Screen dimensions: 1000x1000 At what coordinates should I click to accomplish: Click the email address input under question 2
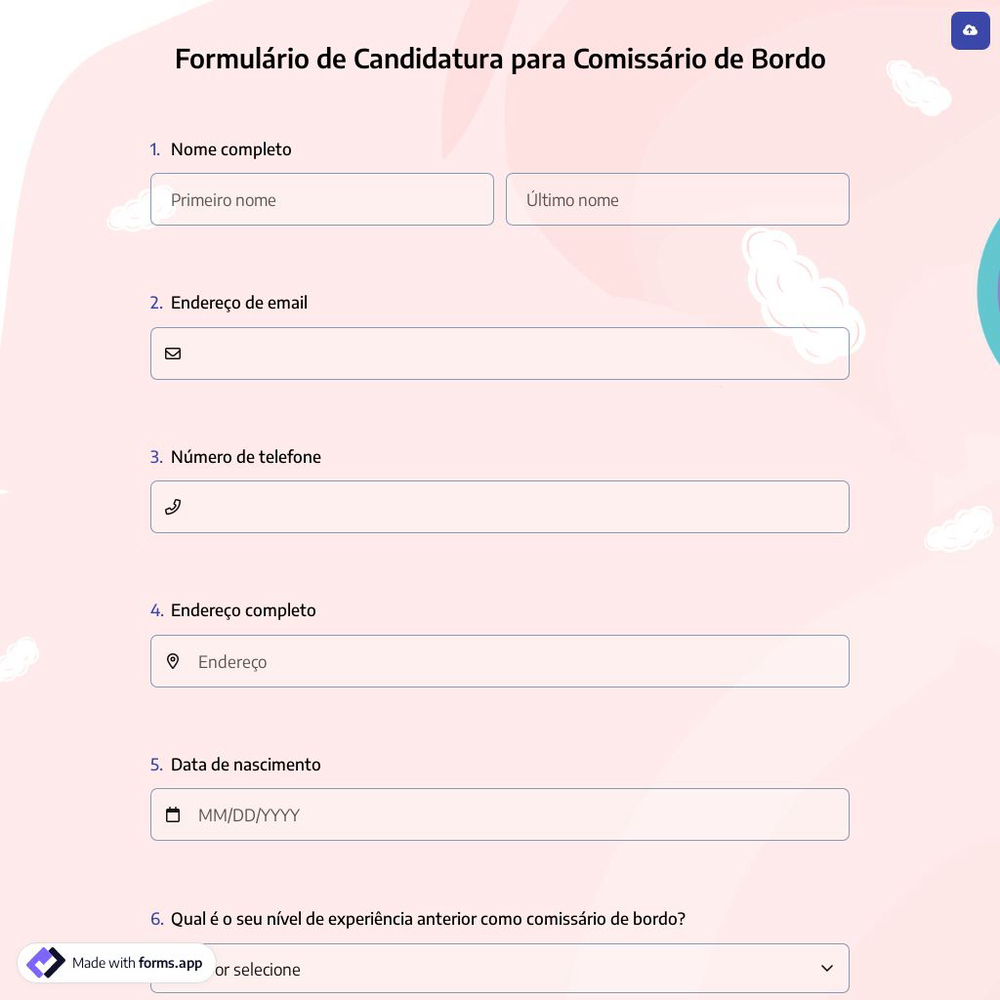pos(500,353)
